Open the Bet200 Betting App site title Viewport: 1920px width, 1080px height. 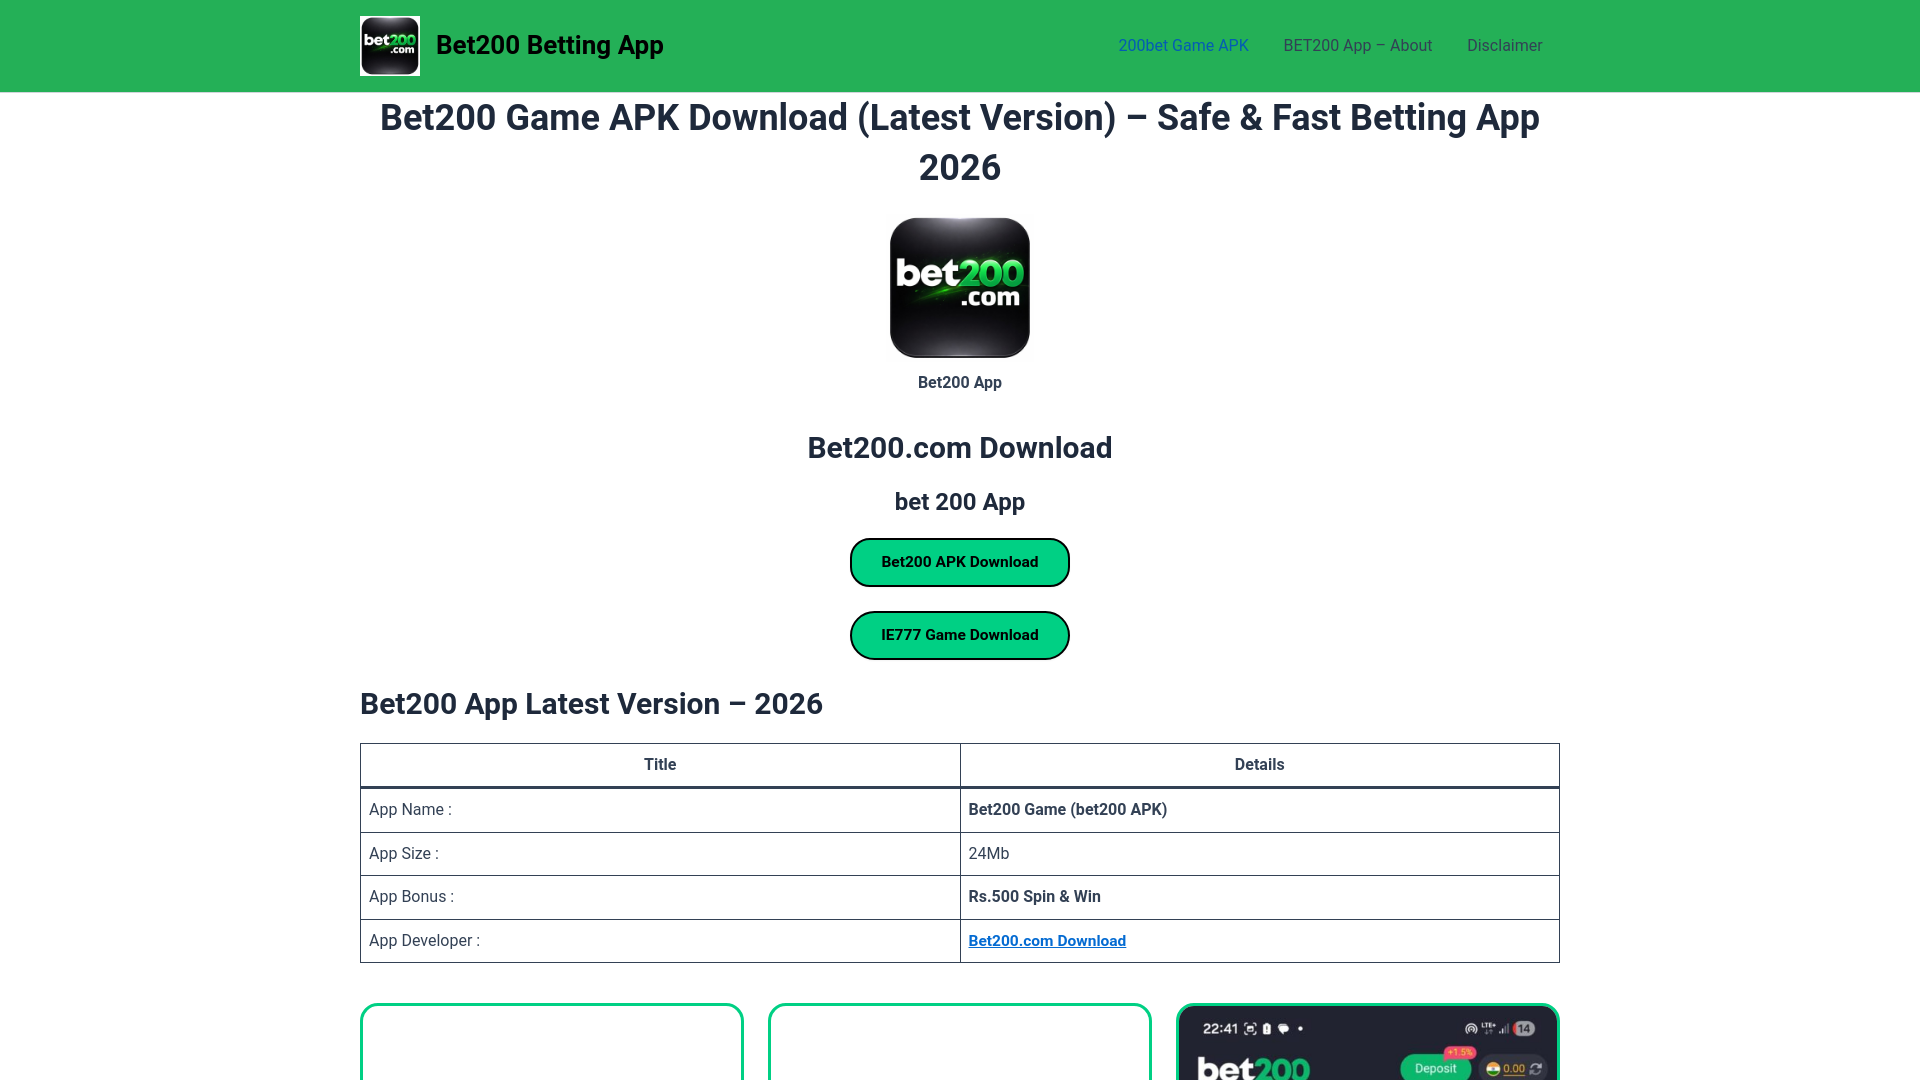(x=549, y=46)
